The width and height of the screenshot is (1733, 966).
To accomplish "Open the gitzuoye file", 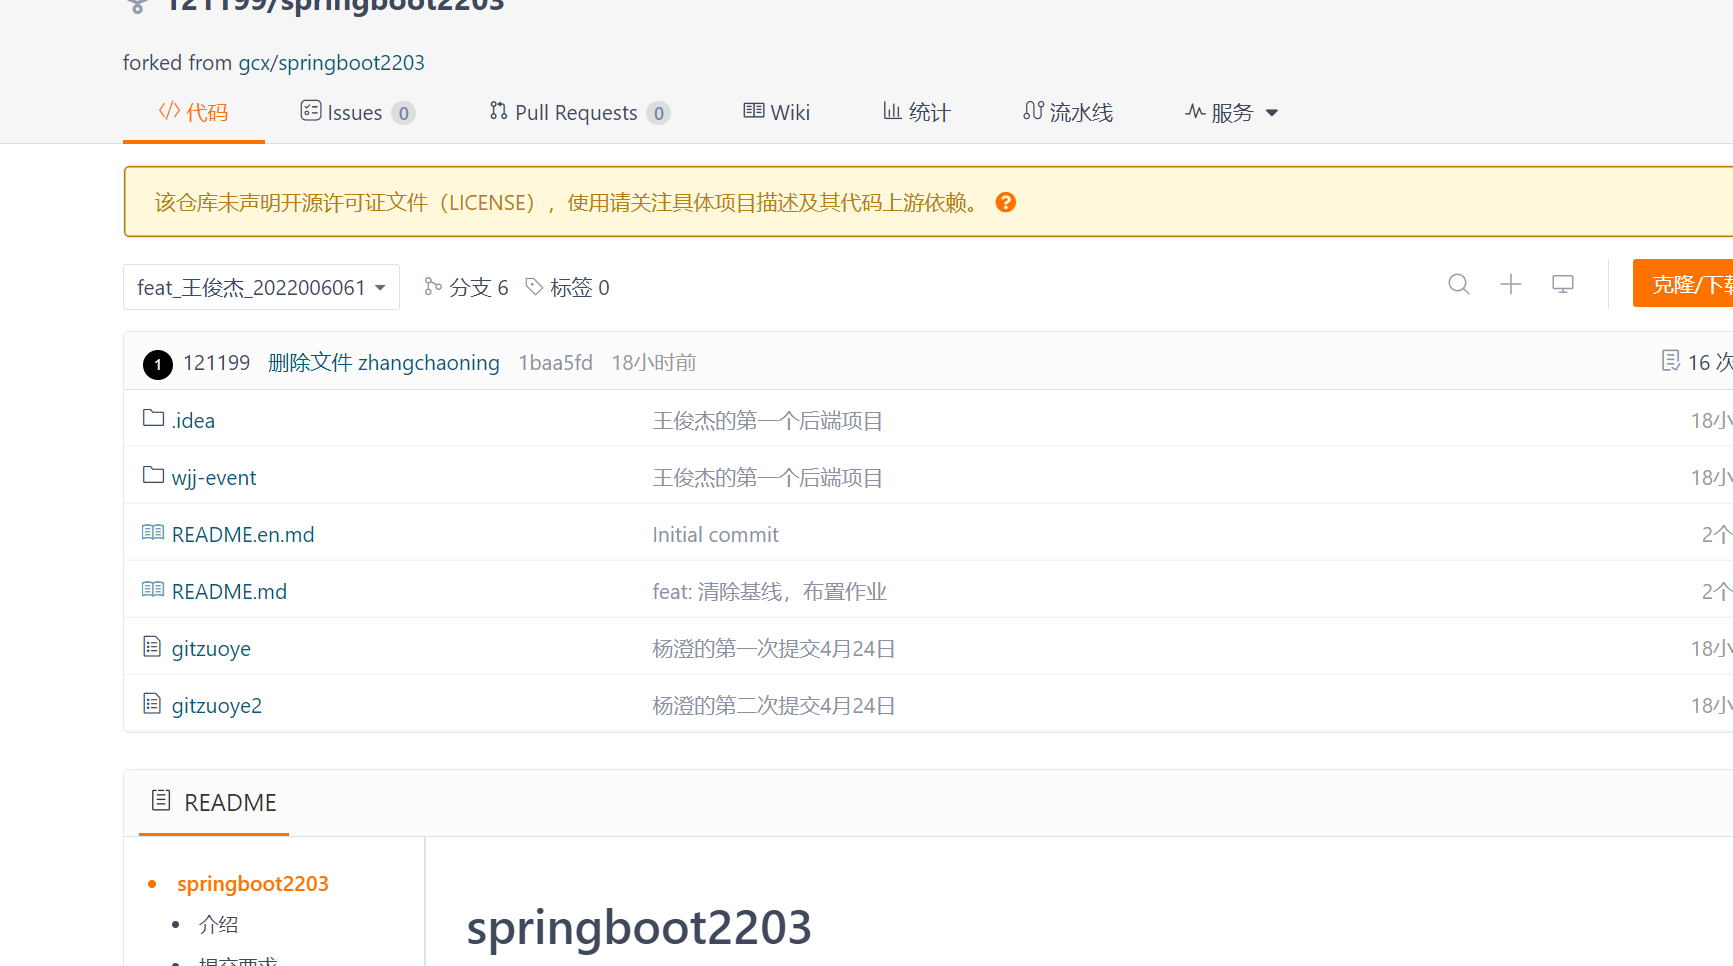I will [211, 648].
